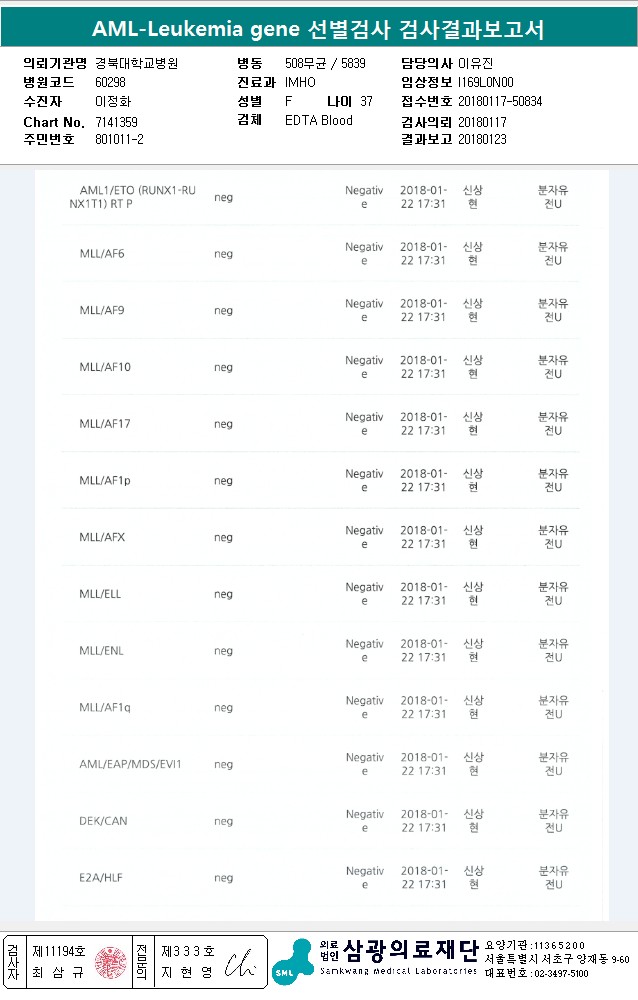This screenshot has width=638, height=1000.
Task: Click the AML/EAP/MDS/EVI1 test name
Action: pos(130,765)
